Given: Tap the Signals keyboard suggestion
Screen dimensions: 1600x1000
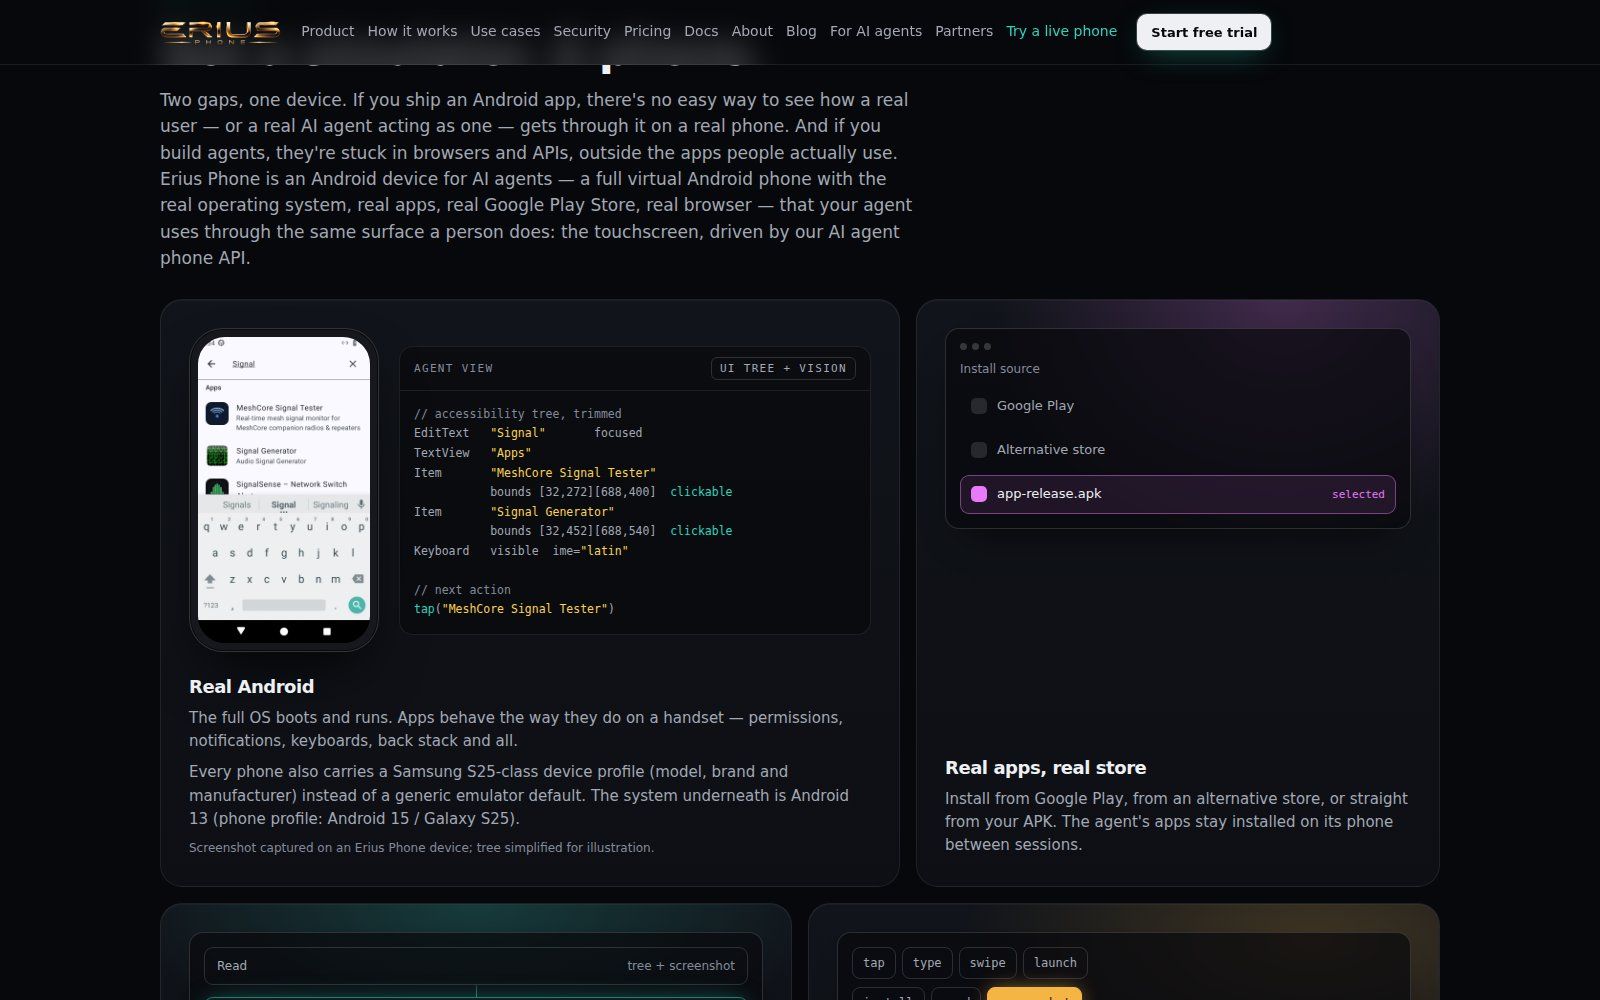Looking at the screenshot, I should coord(237,505).
